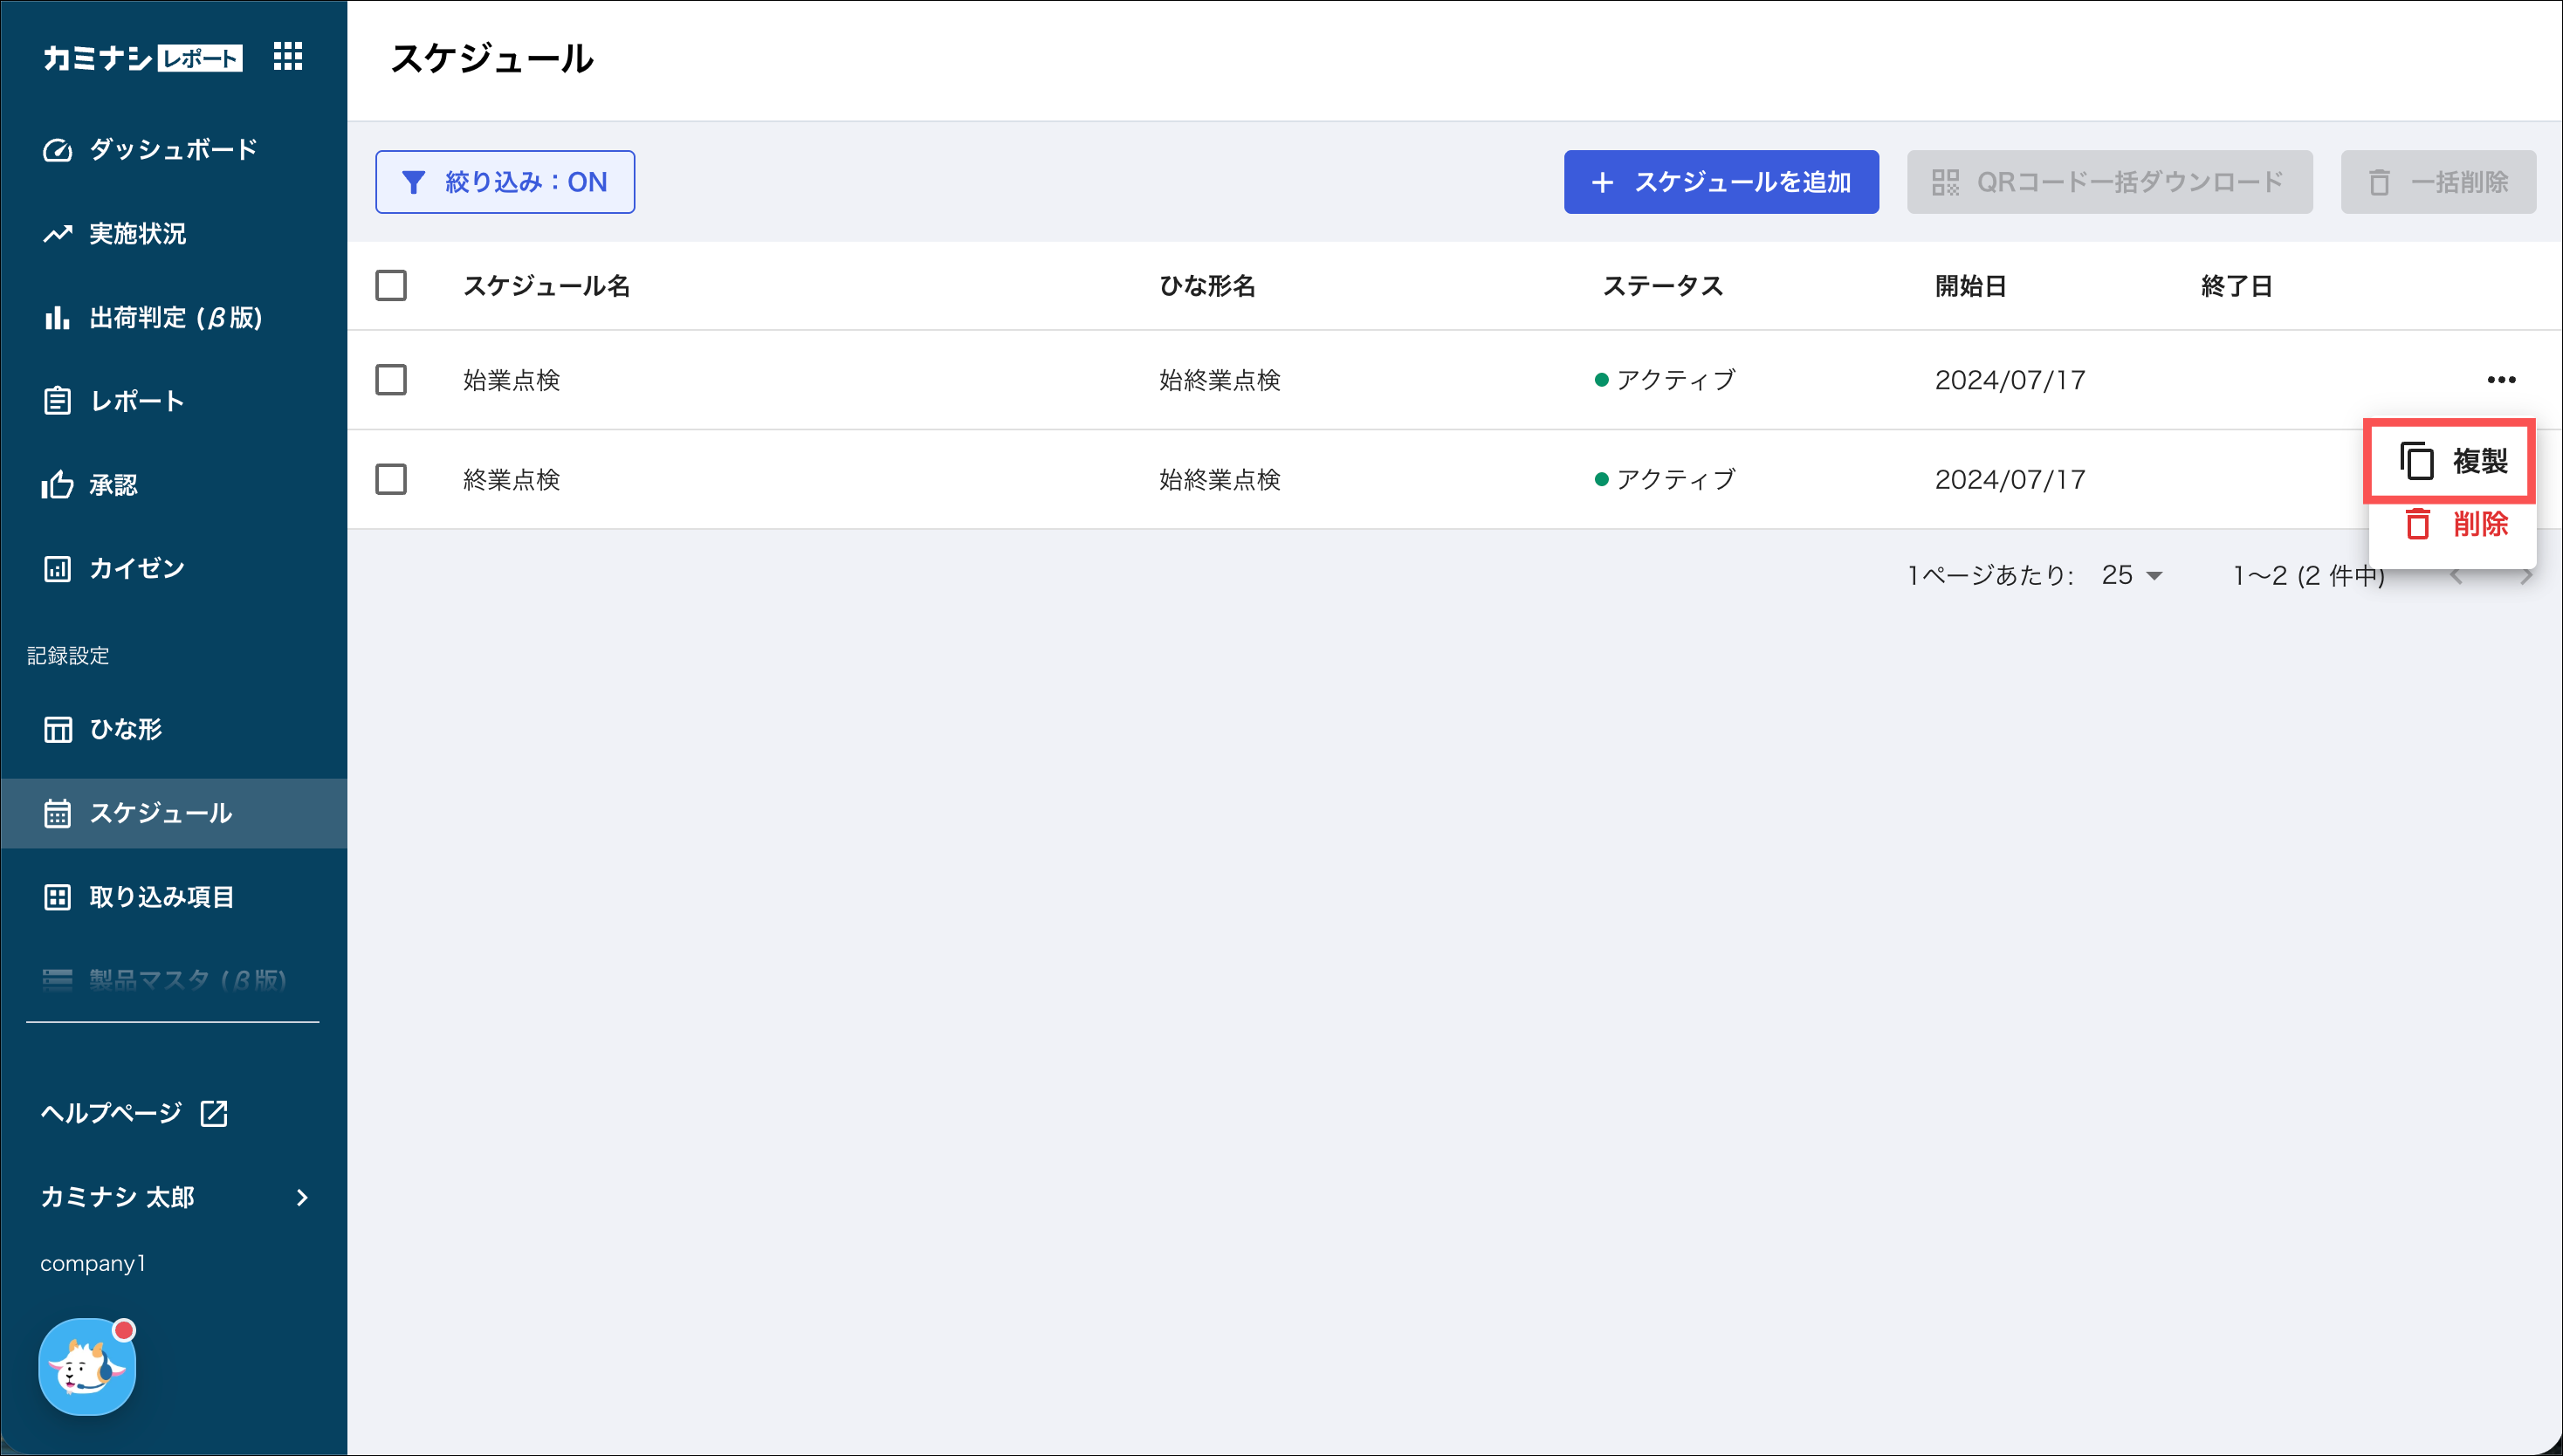Open the 絞り込み：ON filter panel
2563x1456 pixels.
505,182
